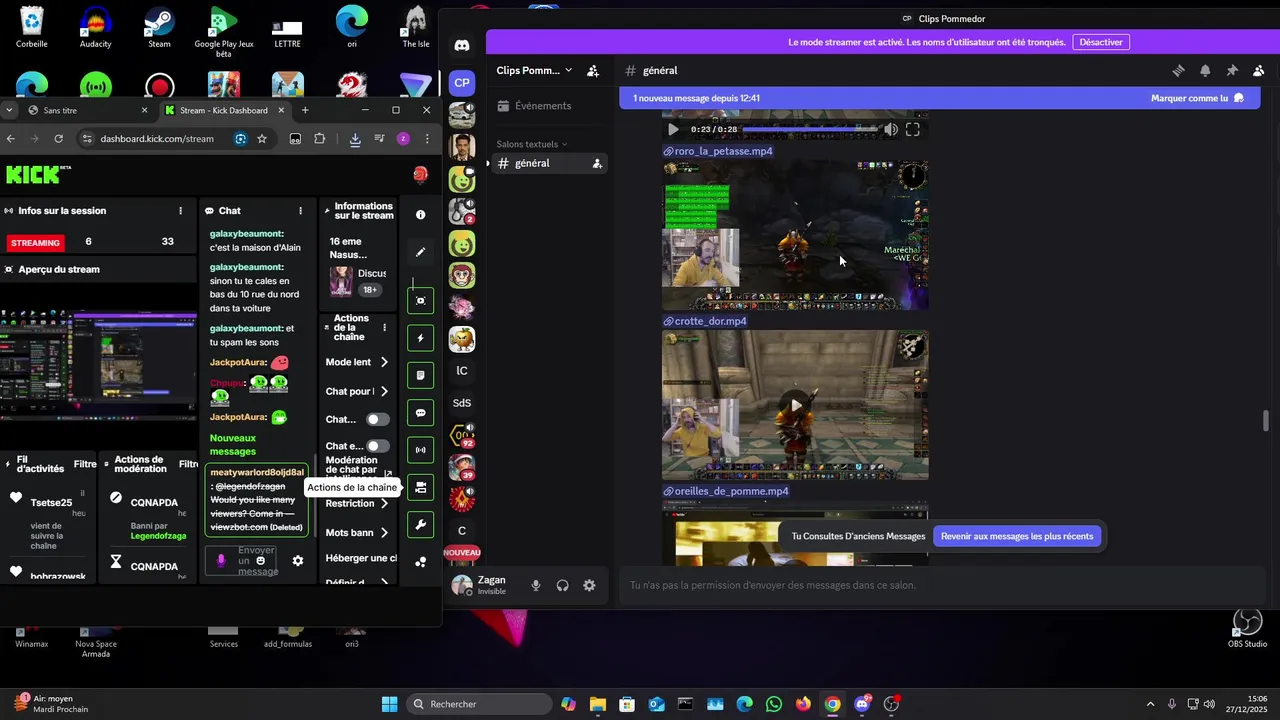Click Revenir aux messages les plus récents
1280x720 pixels.
[1017, 536]
